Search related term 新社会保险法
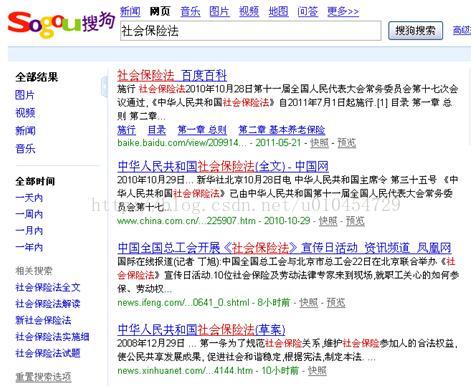 tap(43, 320)
